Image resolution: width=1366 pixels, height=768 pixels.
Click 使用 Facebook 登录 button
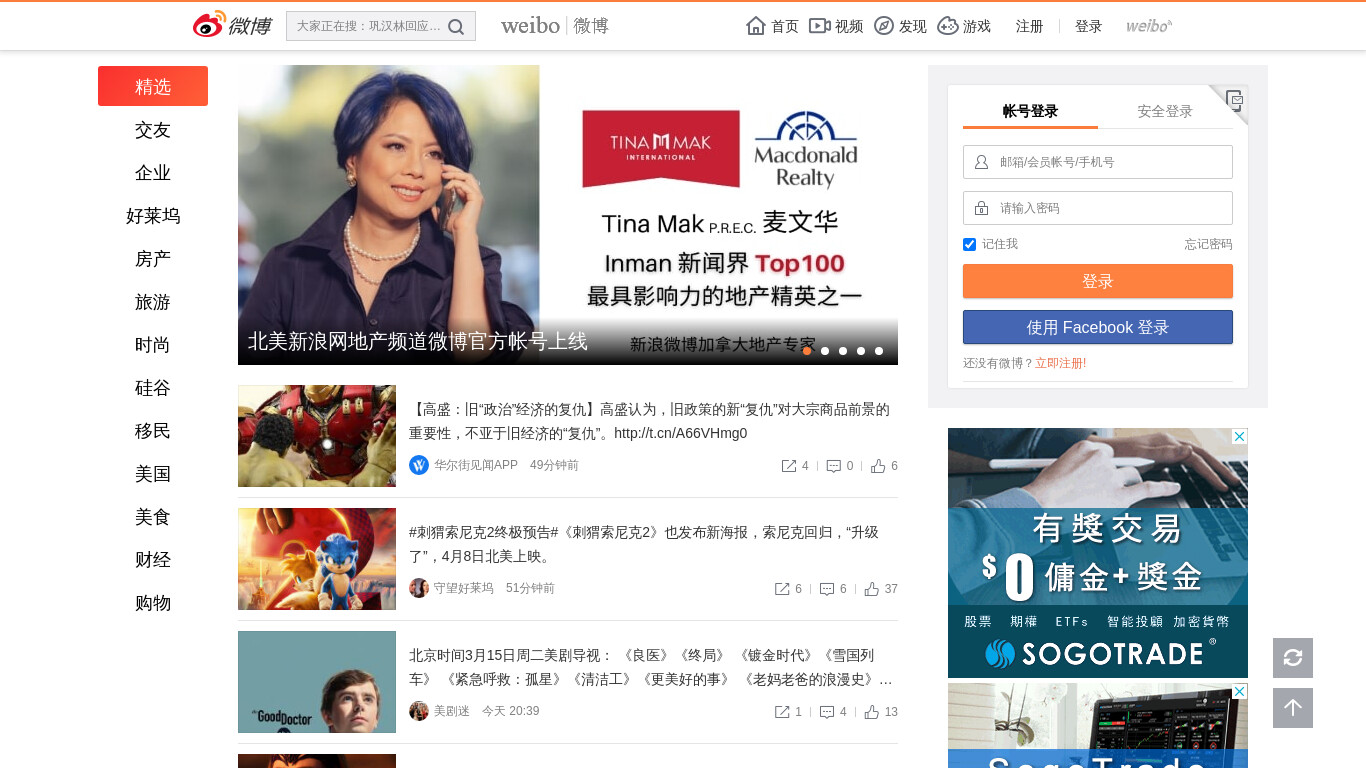[1098, 327]
